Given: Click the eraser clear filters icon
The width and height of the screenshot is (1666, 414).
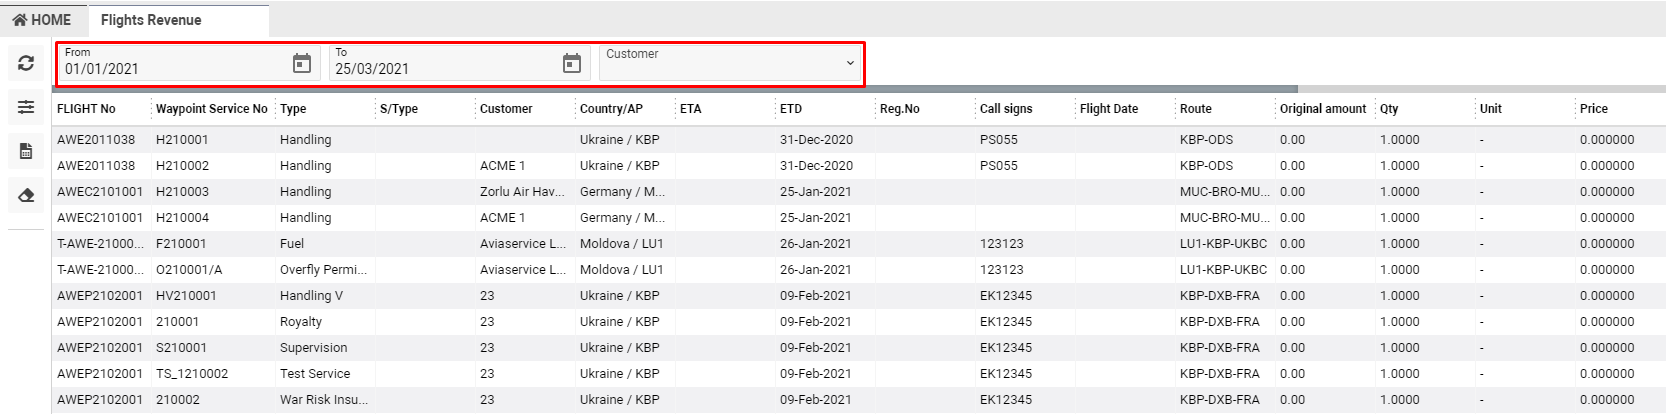Looking at the screenshot, I should click(26, 196).
